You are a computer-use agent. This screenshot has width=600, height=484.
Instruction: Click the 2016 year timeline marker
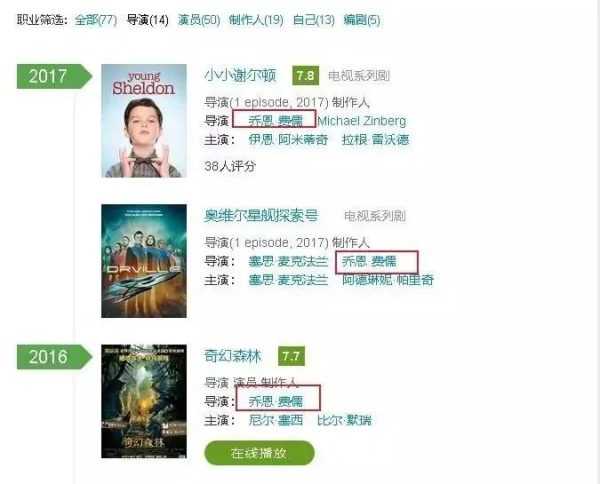[x=54, y=357]
